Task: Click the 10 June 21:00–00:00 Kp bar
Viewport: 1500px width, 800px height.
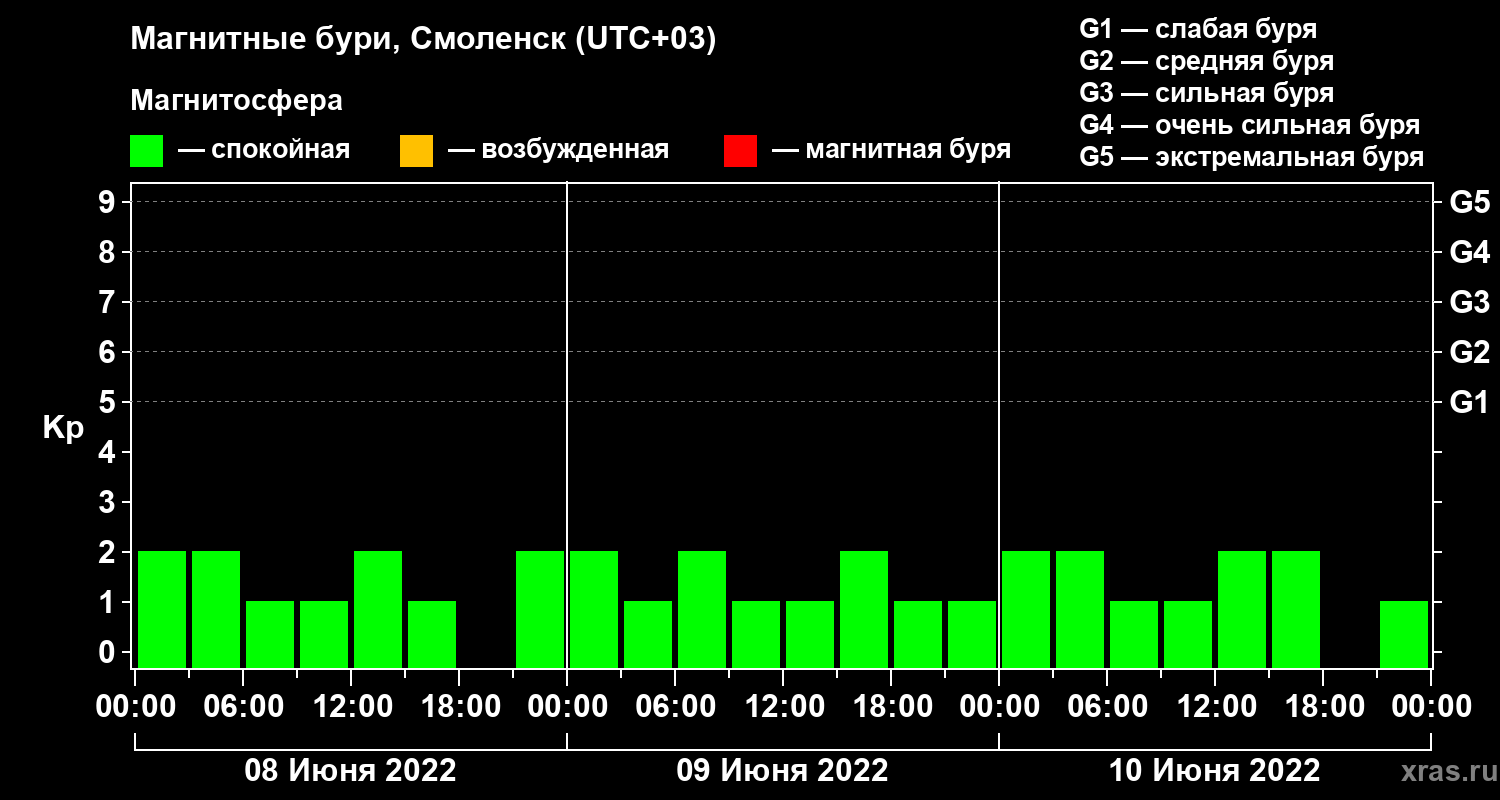Action: [1404, 634]
